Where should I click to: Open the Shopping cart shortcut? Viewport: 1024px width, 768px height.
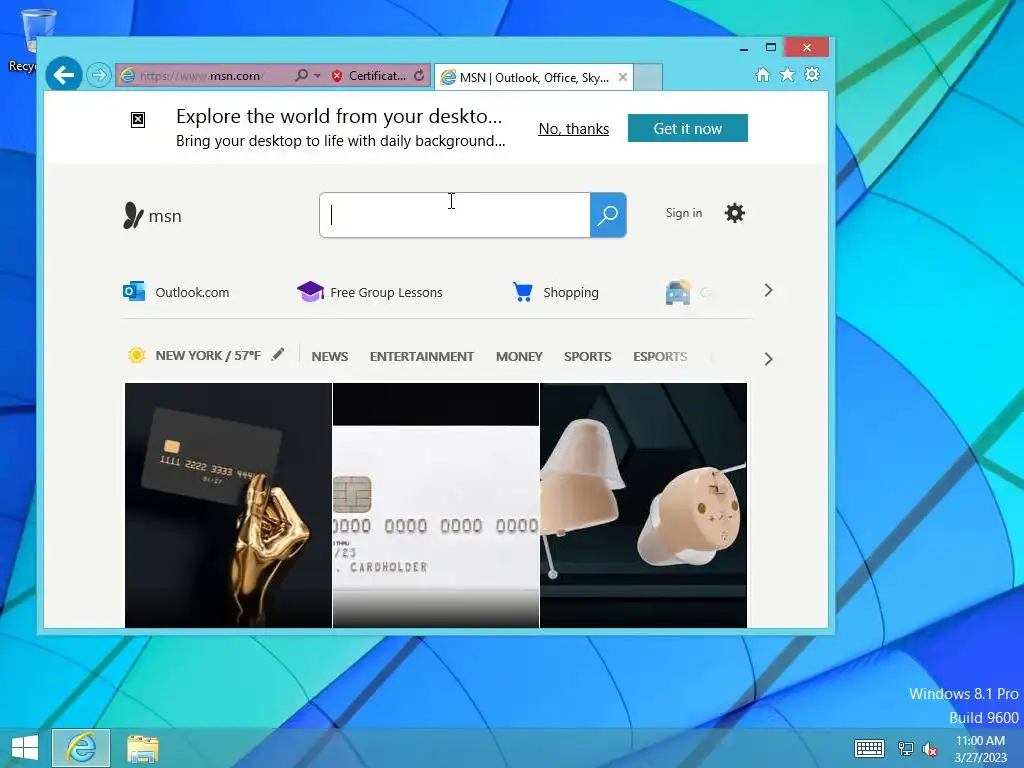coord(556,292)
